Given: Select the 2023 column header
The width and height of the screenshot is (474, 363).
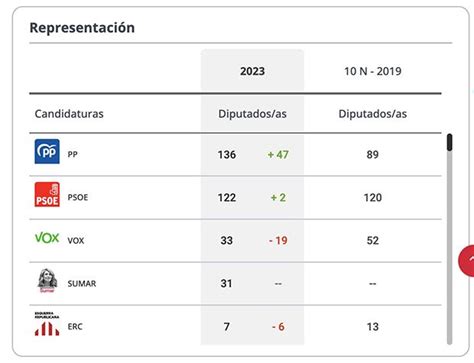Looking at the screenshot, I should (x=252, y=71).
